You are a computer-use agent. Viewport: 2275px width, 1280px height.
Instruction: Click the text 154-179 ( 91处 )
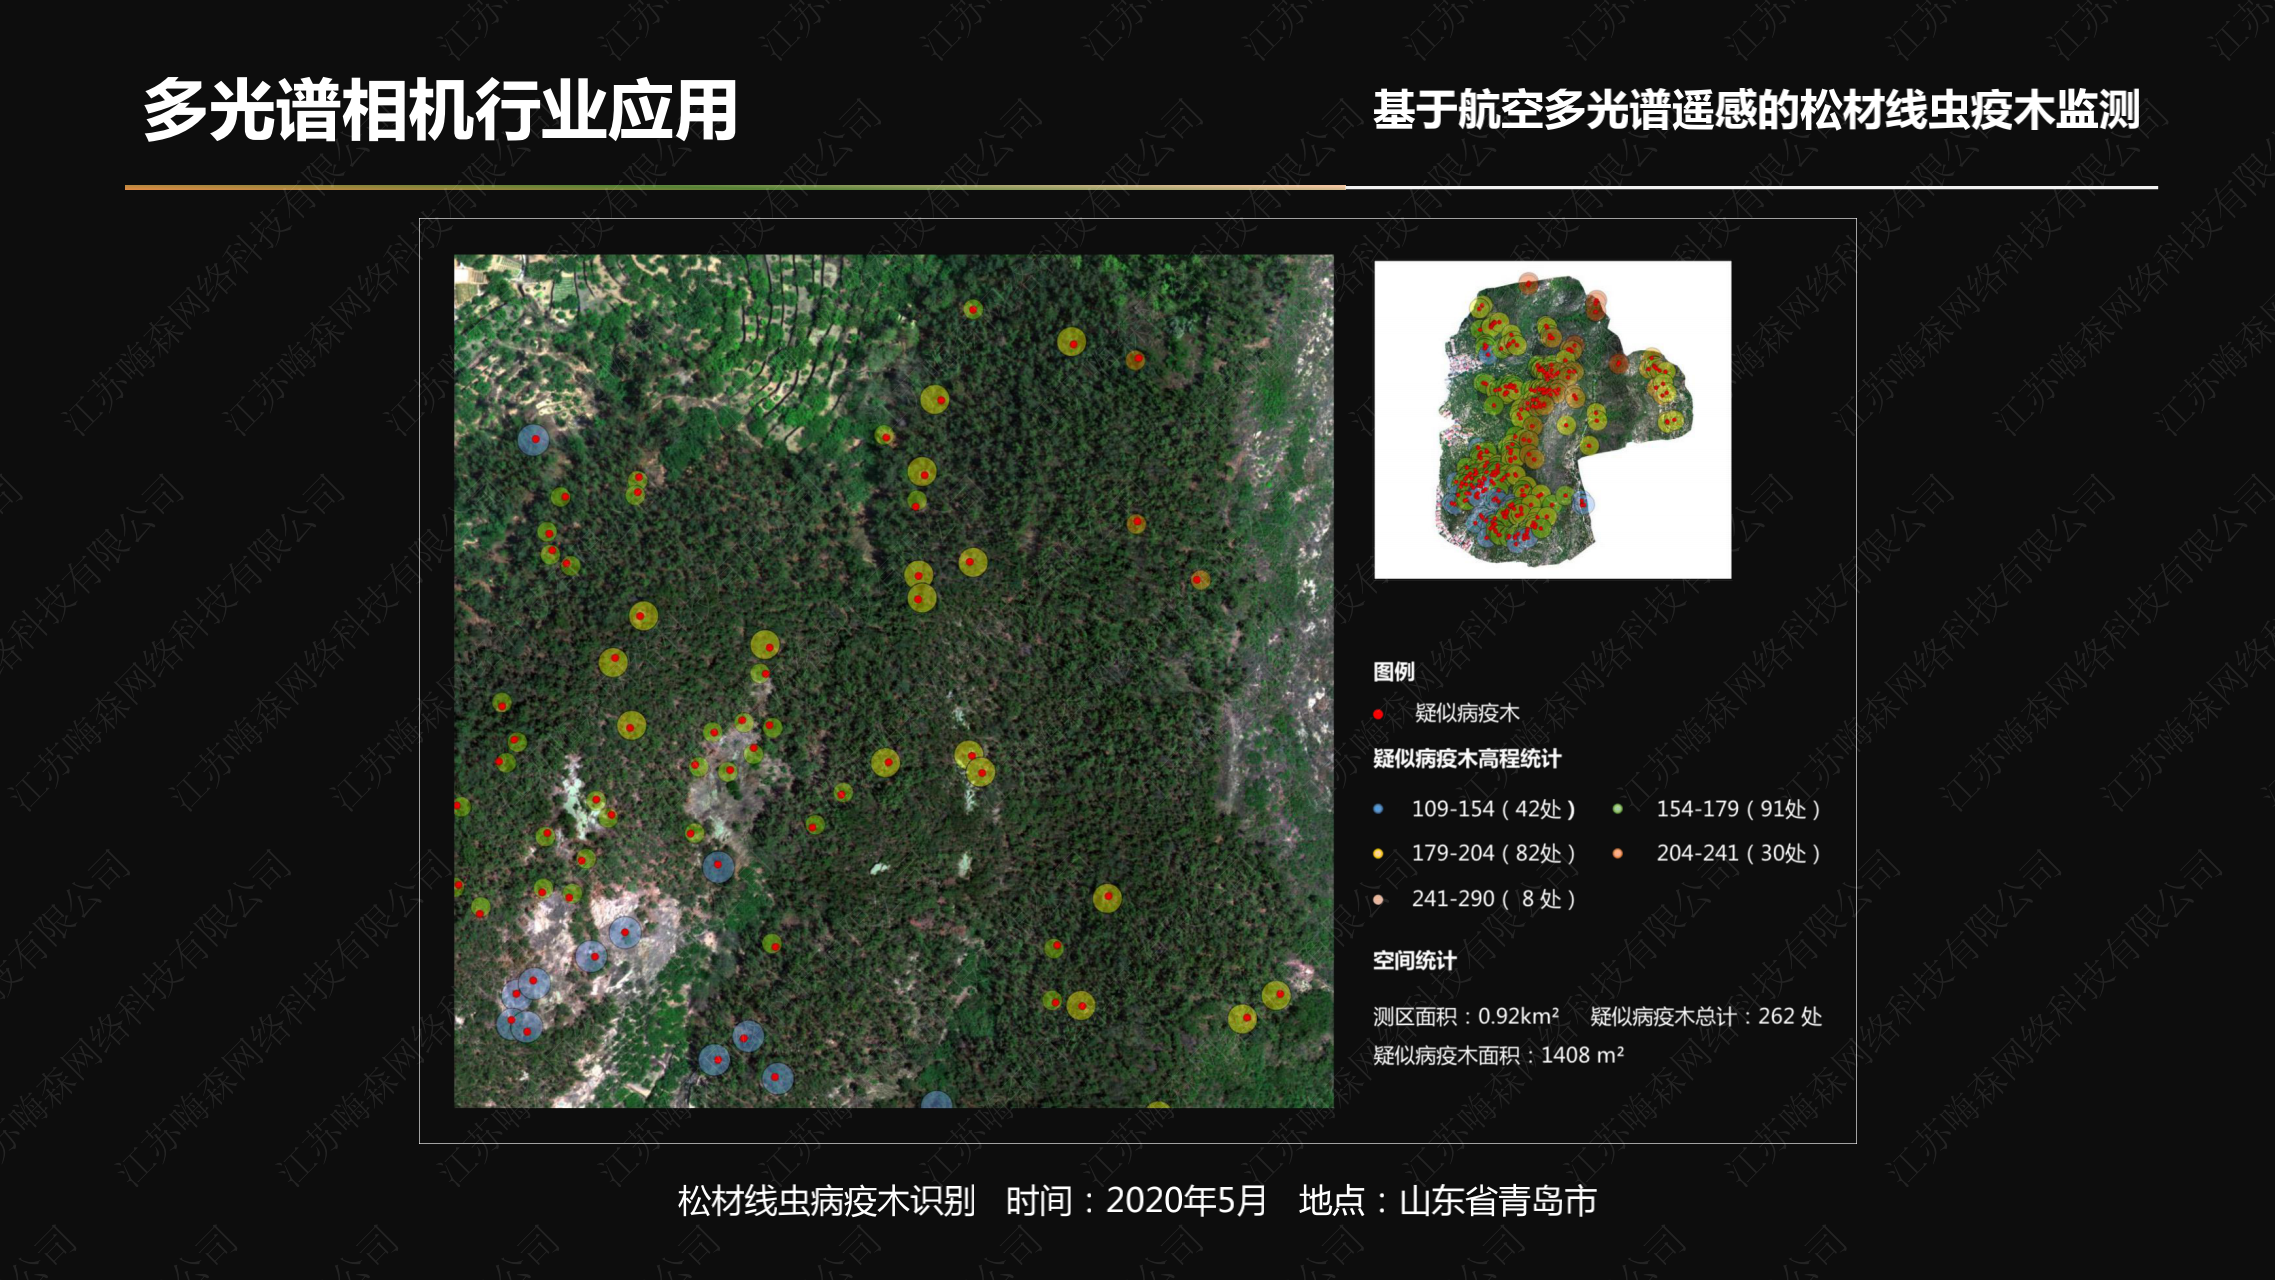click(1738, 809)
